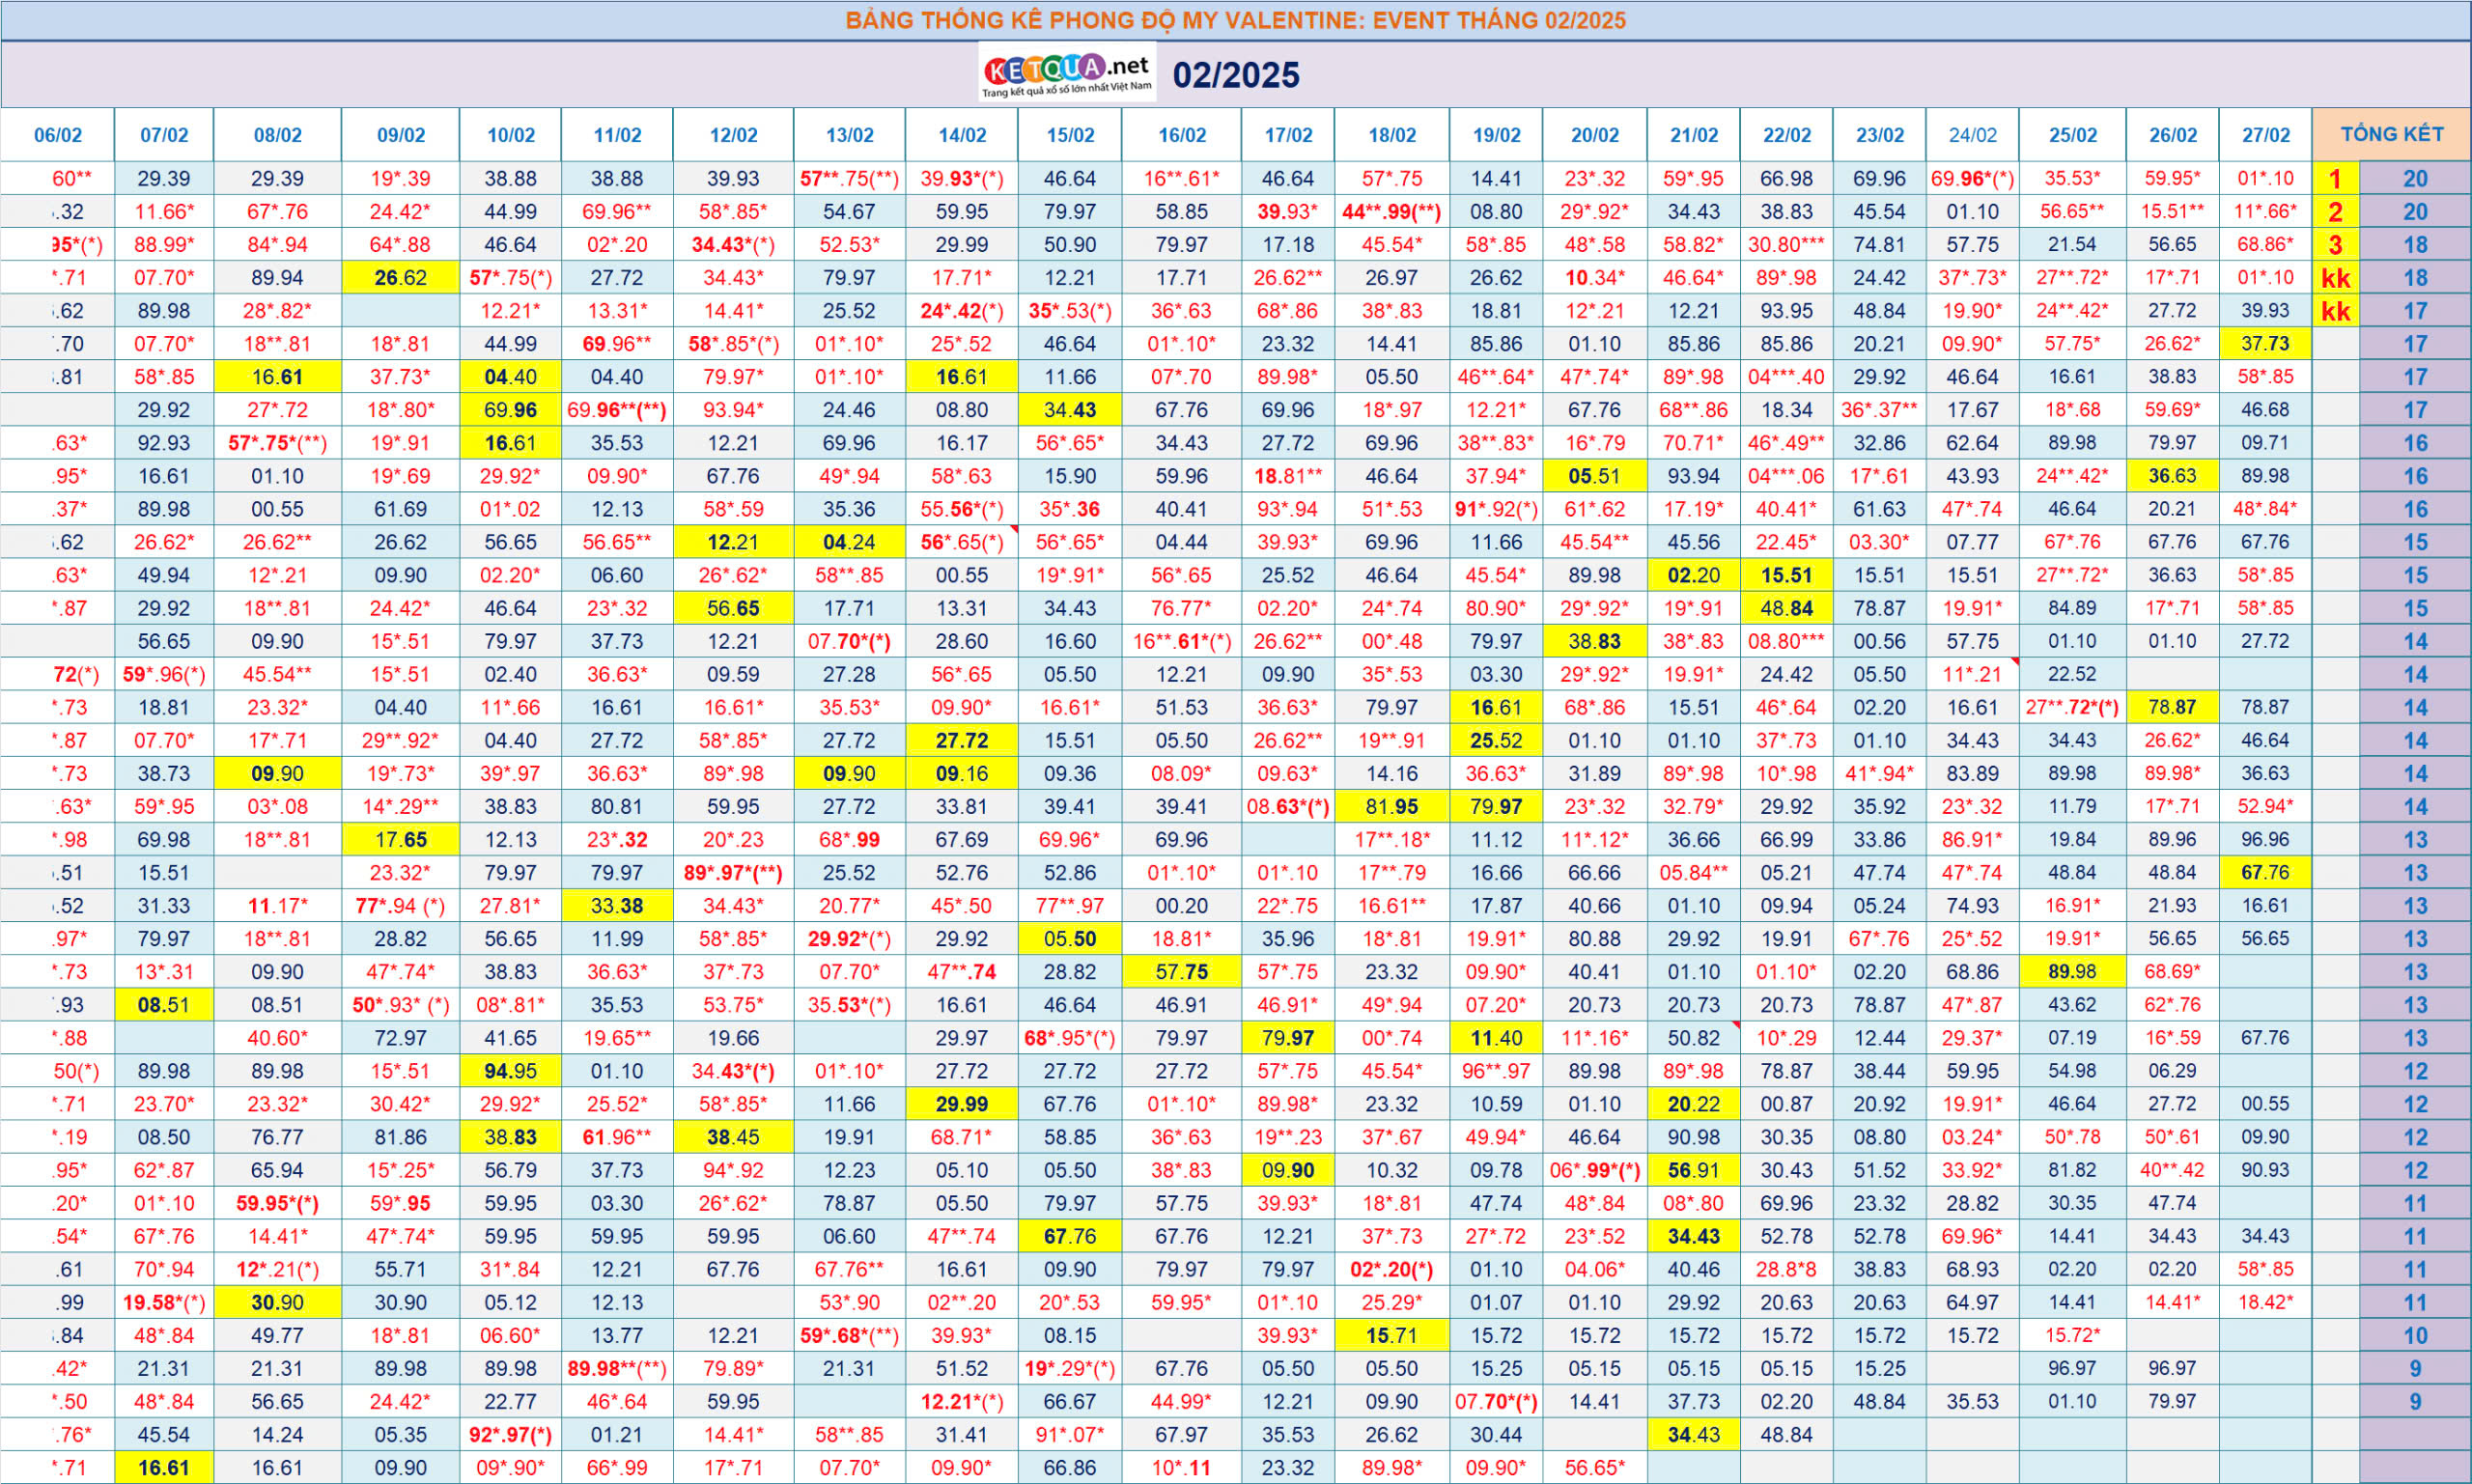Select the 12/02 column header

(733, 135)
